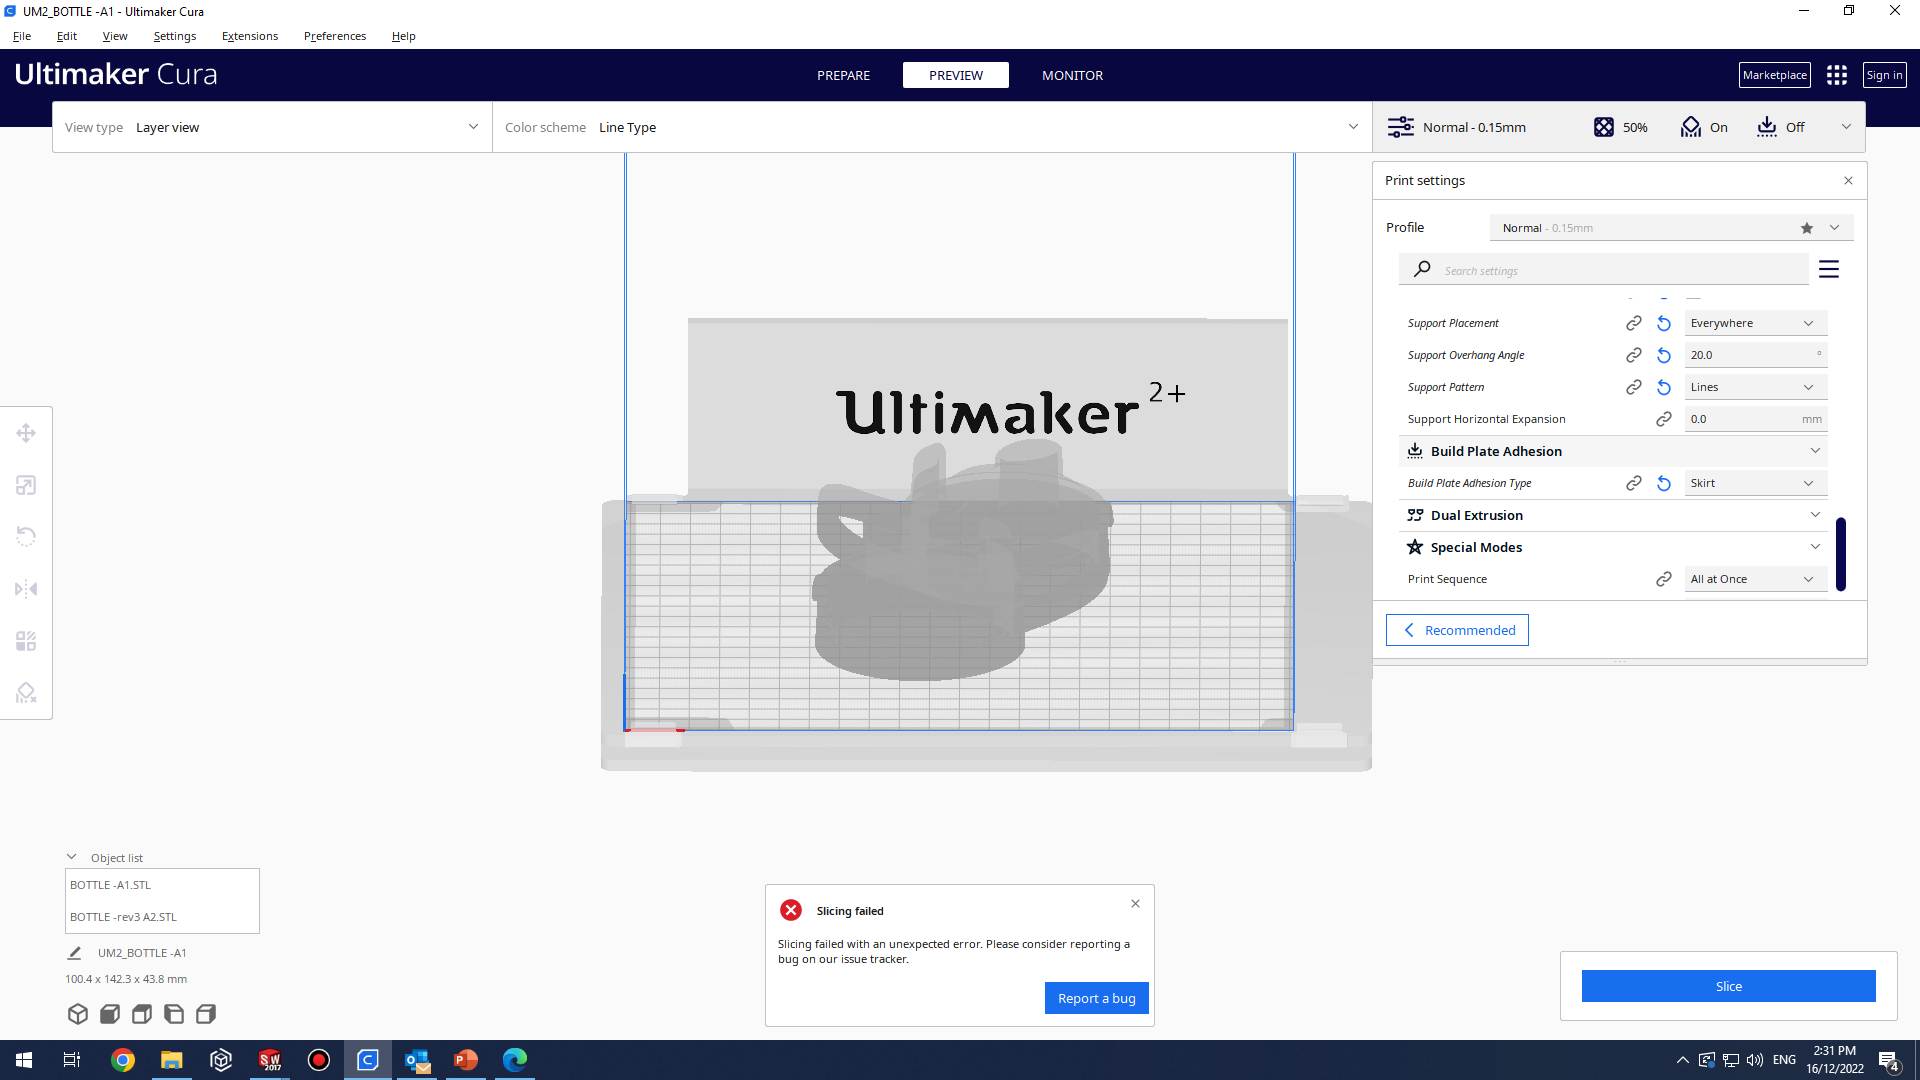The image size is (1920, 1080).
Task: Switch to the MONITOR stage
Action: click(x=1073, y=75)
